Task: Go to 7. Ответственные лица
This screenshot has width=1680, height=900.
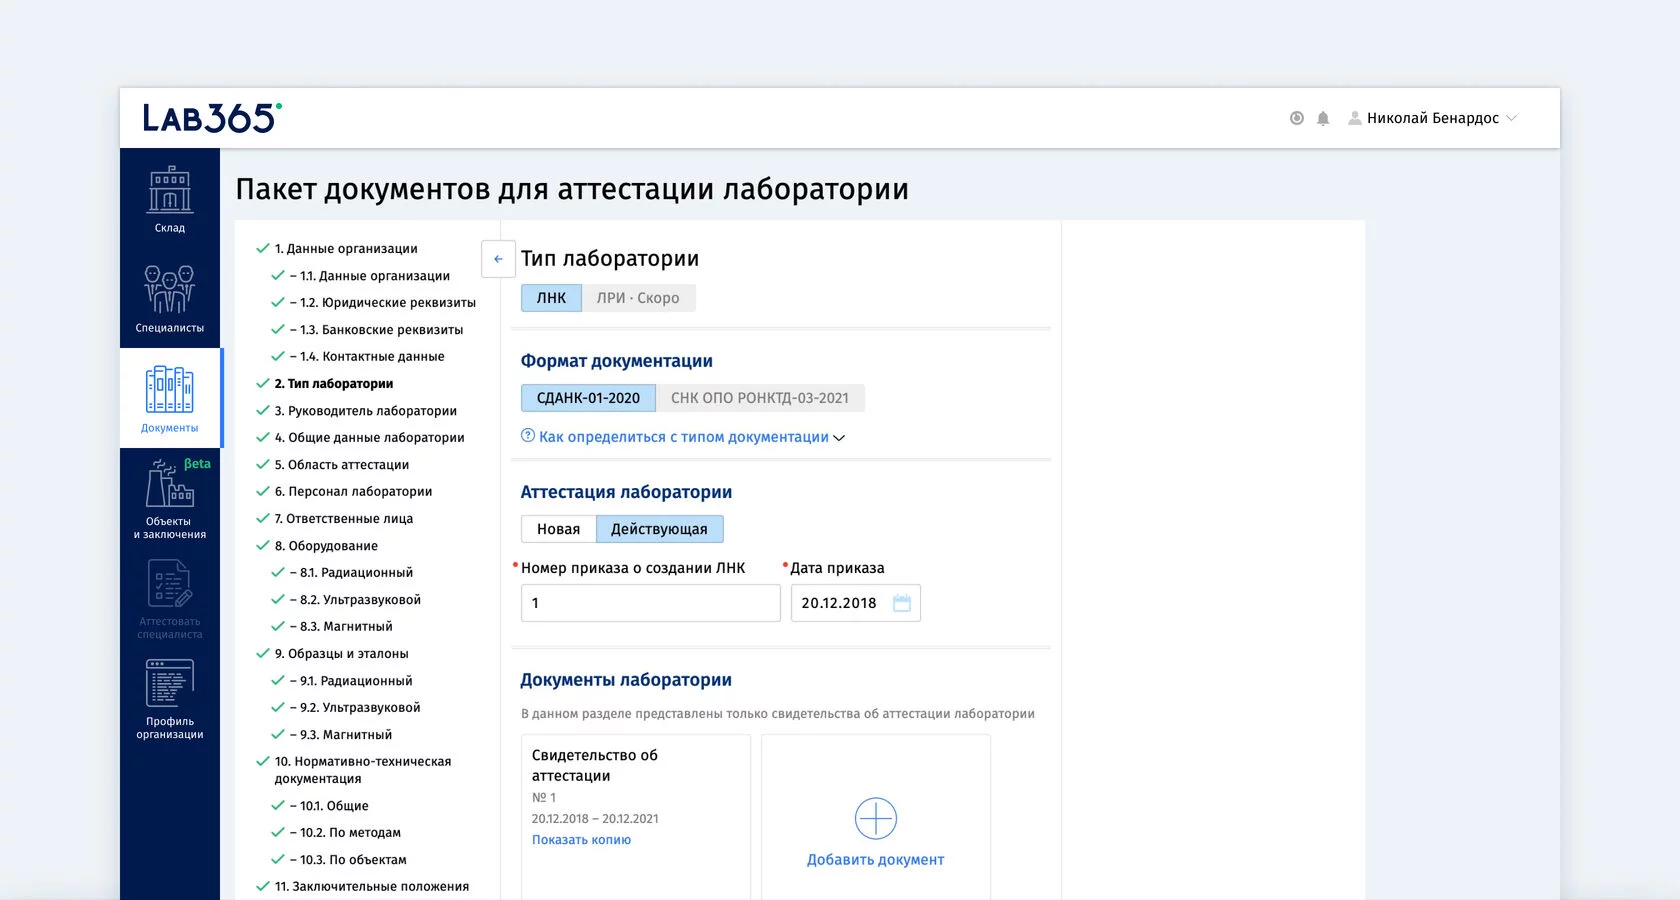Action: (x=344, y=519)
